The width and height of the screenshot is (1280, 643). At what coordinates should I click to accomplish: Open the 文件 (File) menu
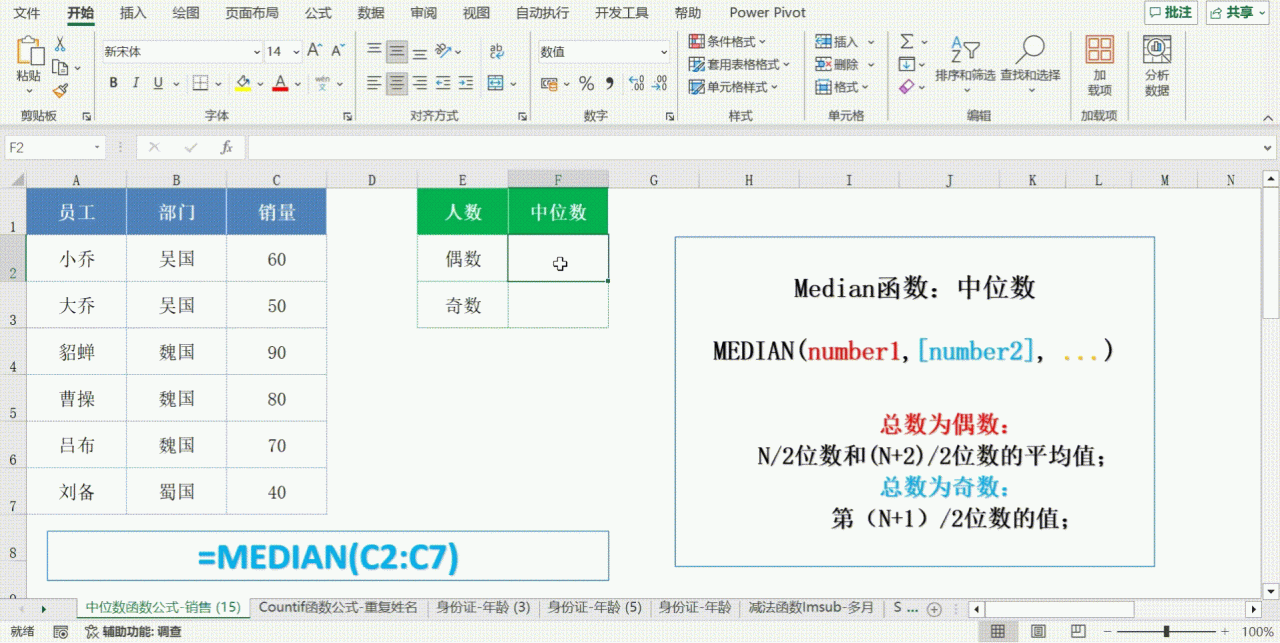(x=27, y=13)
